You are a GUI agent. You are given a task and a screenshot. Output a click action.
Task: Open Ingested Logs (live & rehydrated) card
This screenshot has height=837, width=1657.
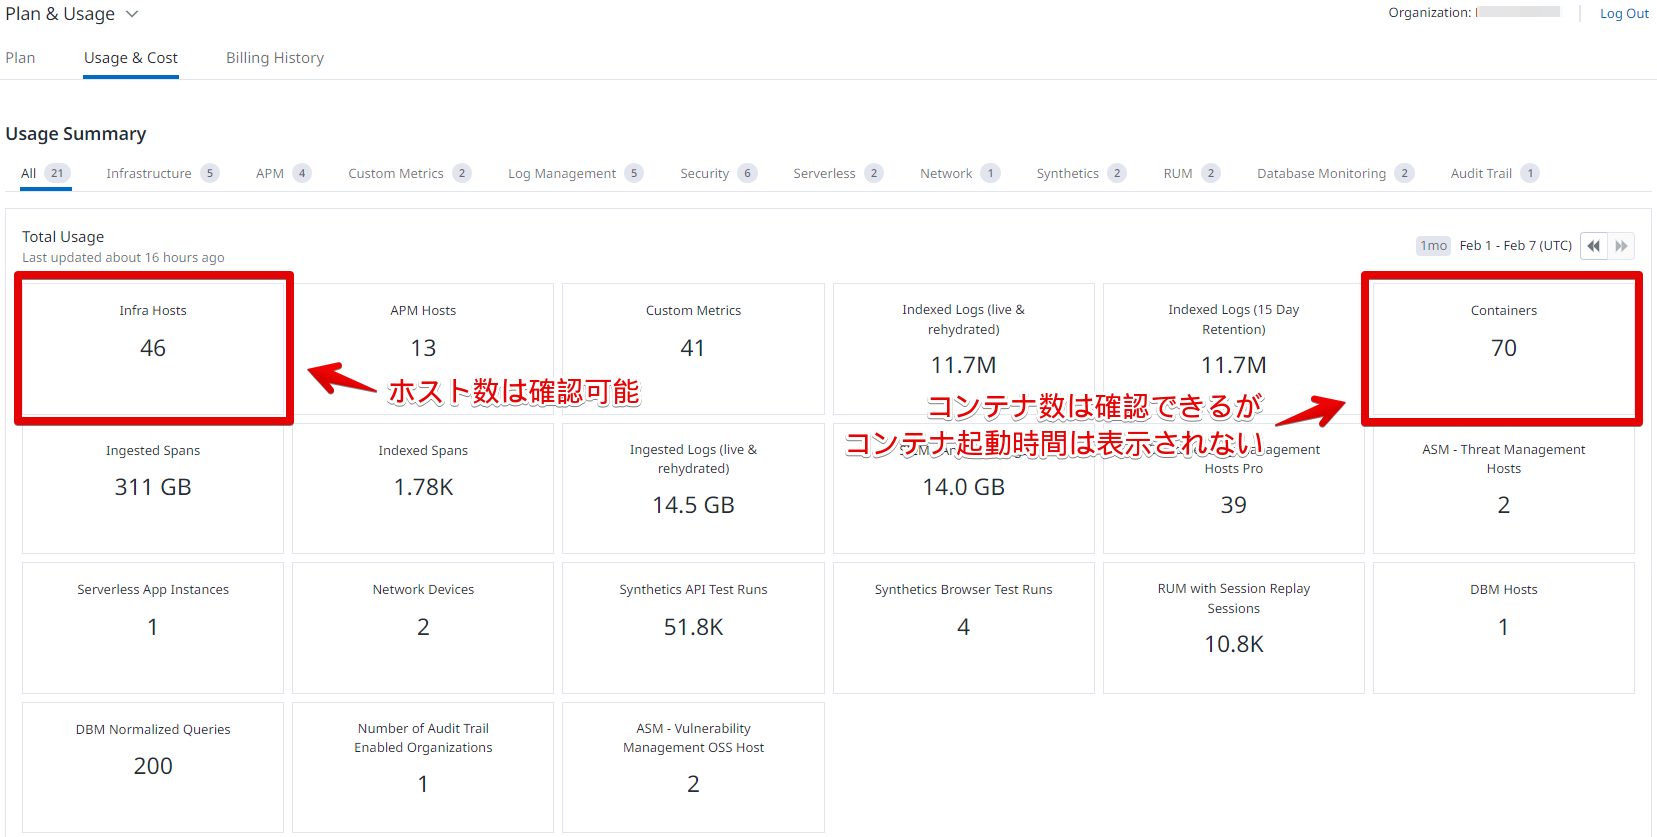(693, 488)
